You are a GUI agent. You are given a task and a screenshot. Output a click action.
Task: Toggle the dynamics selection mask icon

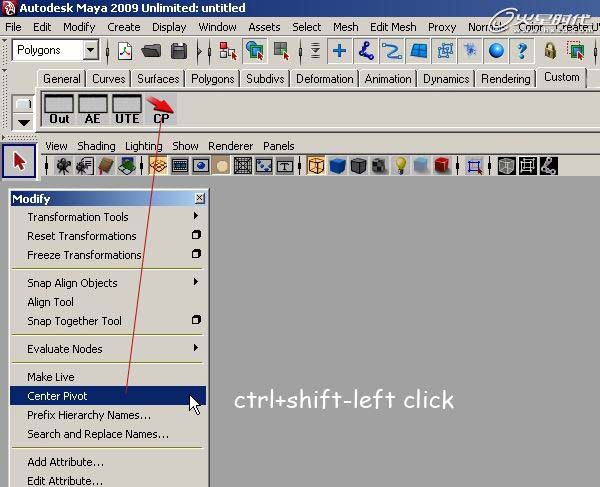[470, 51]
